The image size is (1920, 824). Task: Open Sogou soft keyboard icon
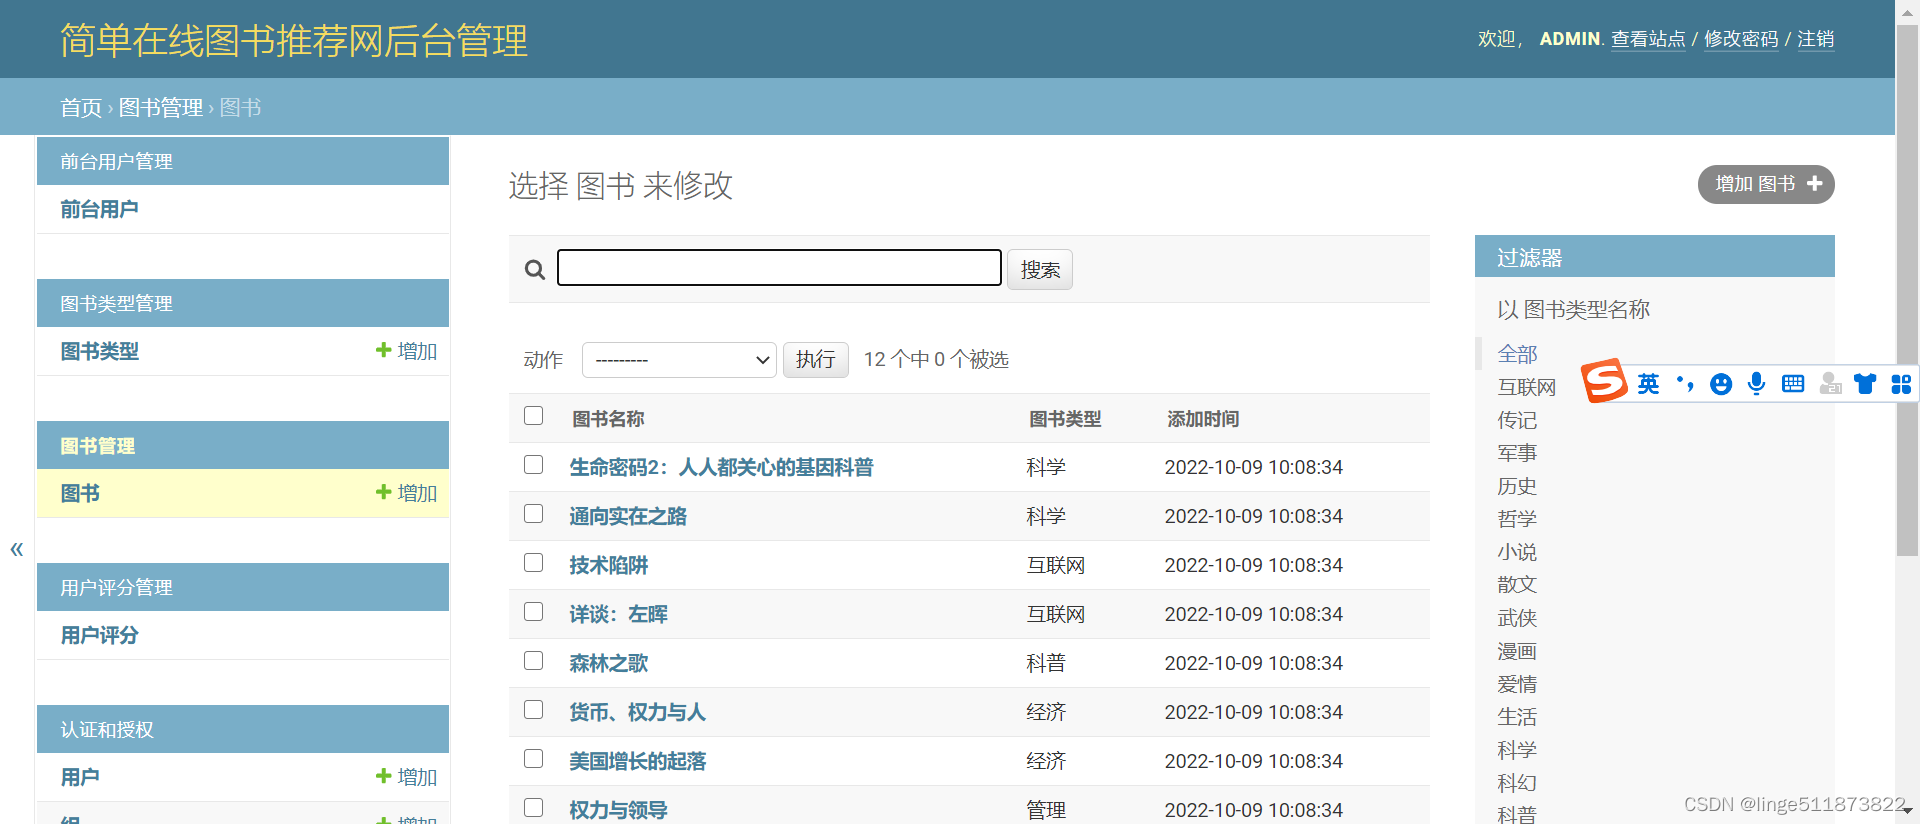pos(1793,384)
